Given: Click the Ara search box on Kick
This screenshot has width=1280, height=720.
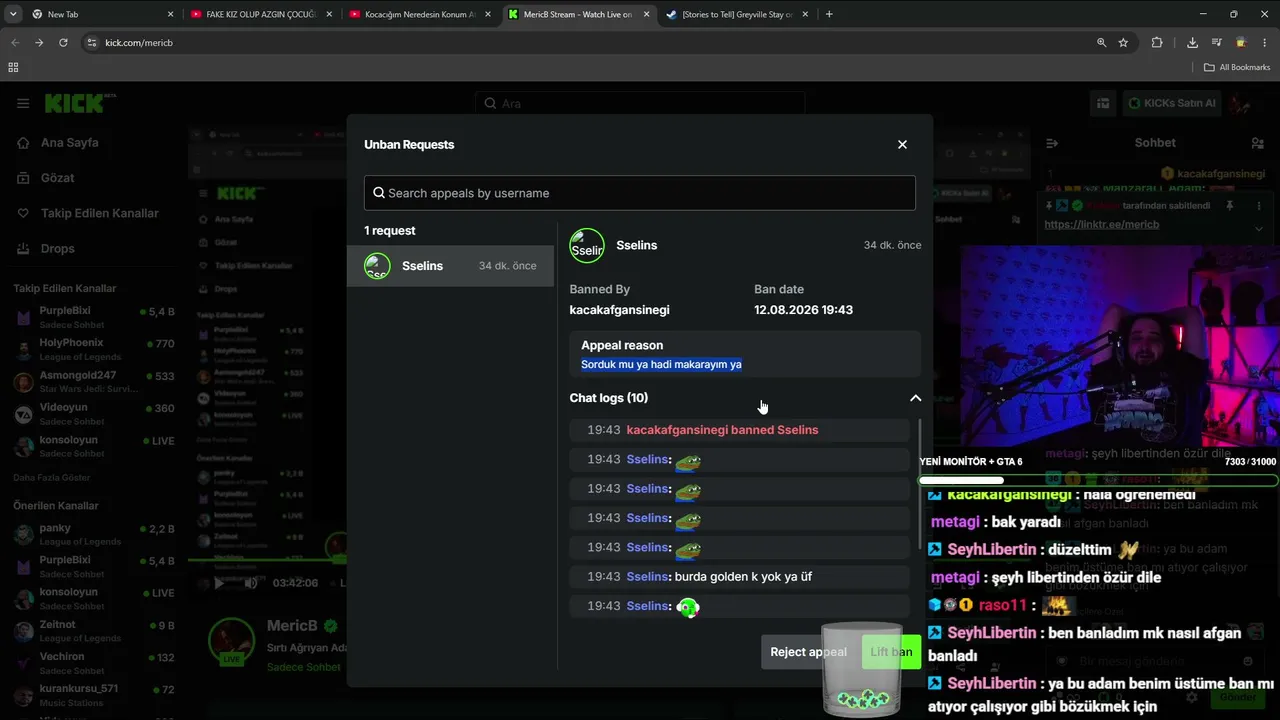Looking at the screenshot, I should click(640, 103).
